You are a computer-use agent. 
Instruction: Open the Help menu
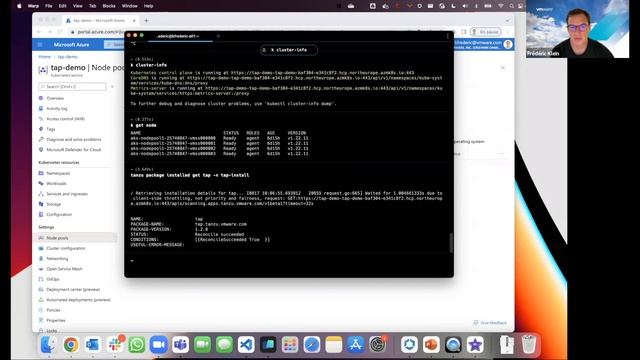point(149,6)
